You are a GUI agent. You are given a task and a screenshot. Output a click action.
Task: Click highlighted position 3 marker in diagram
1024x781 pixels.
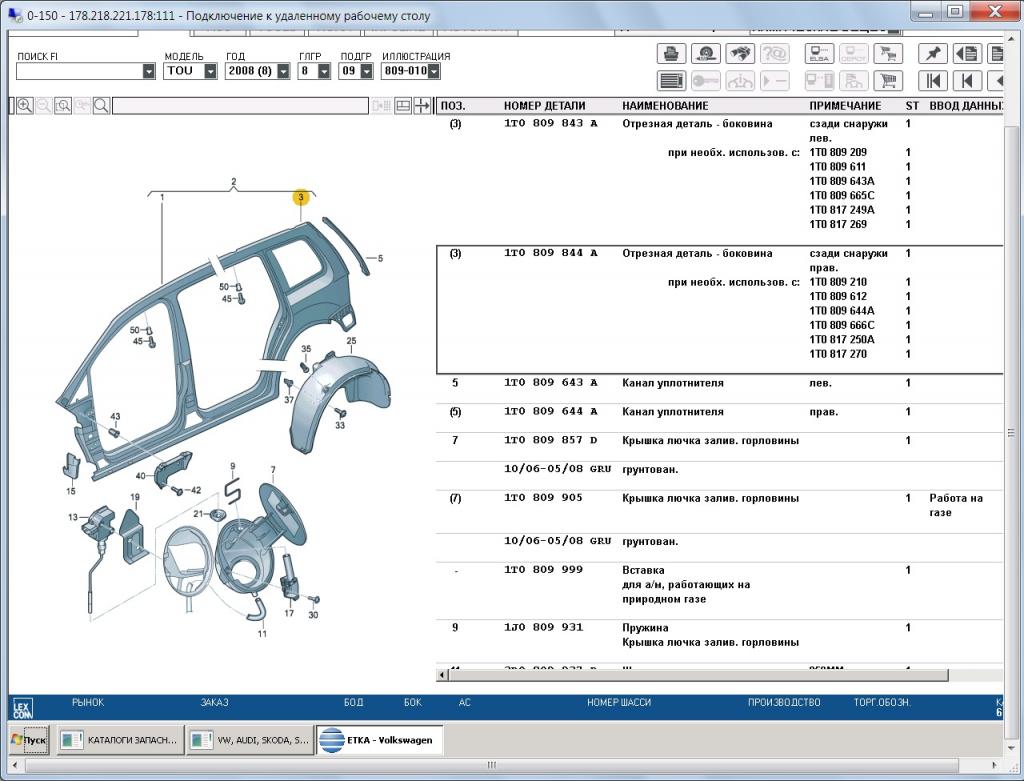point(300,197)
